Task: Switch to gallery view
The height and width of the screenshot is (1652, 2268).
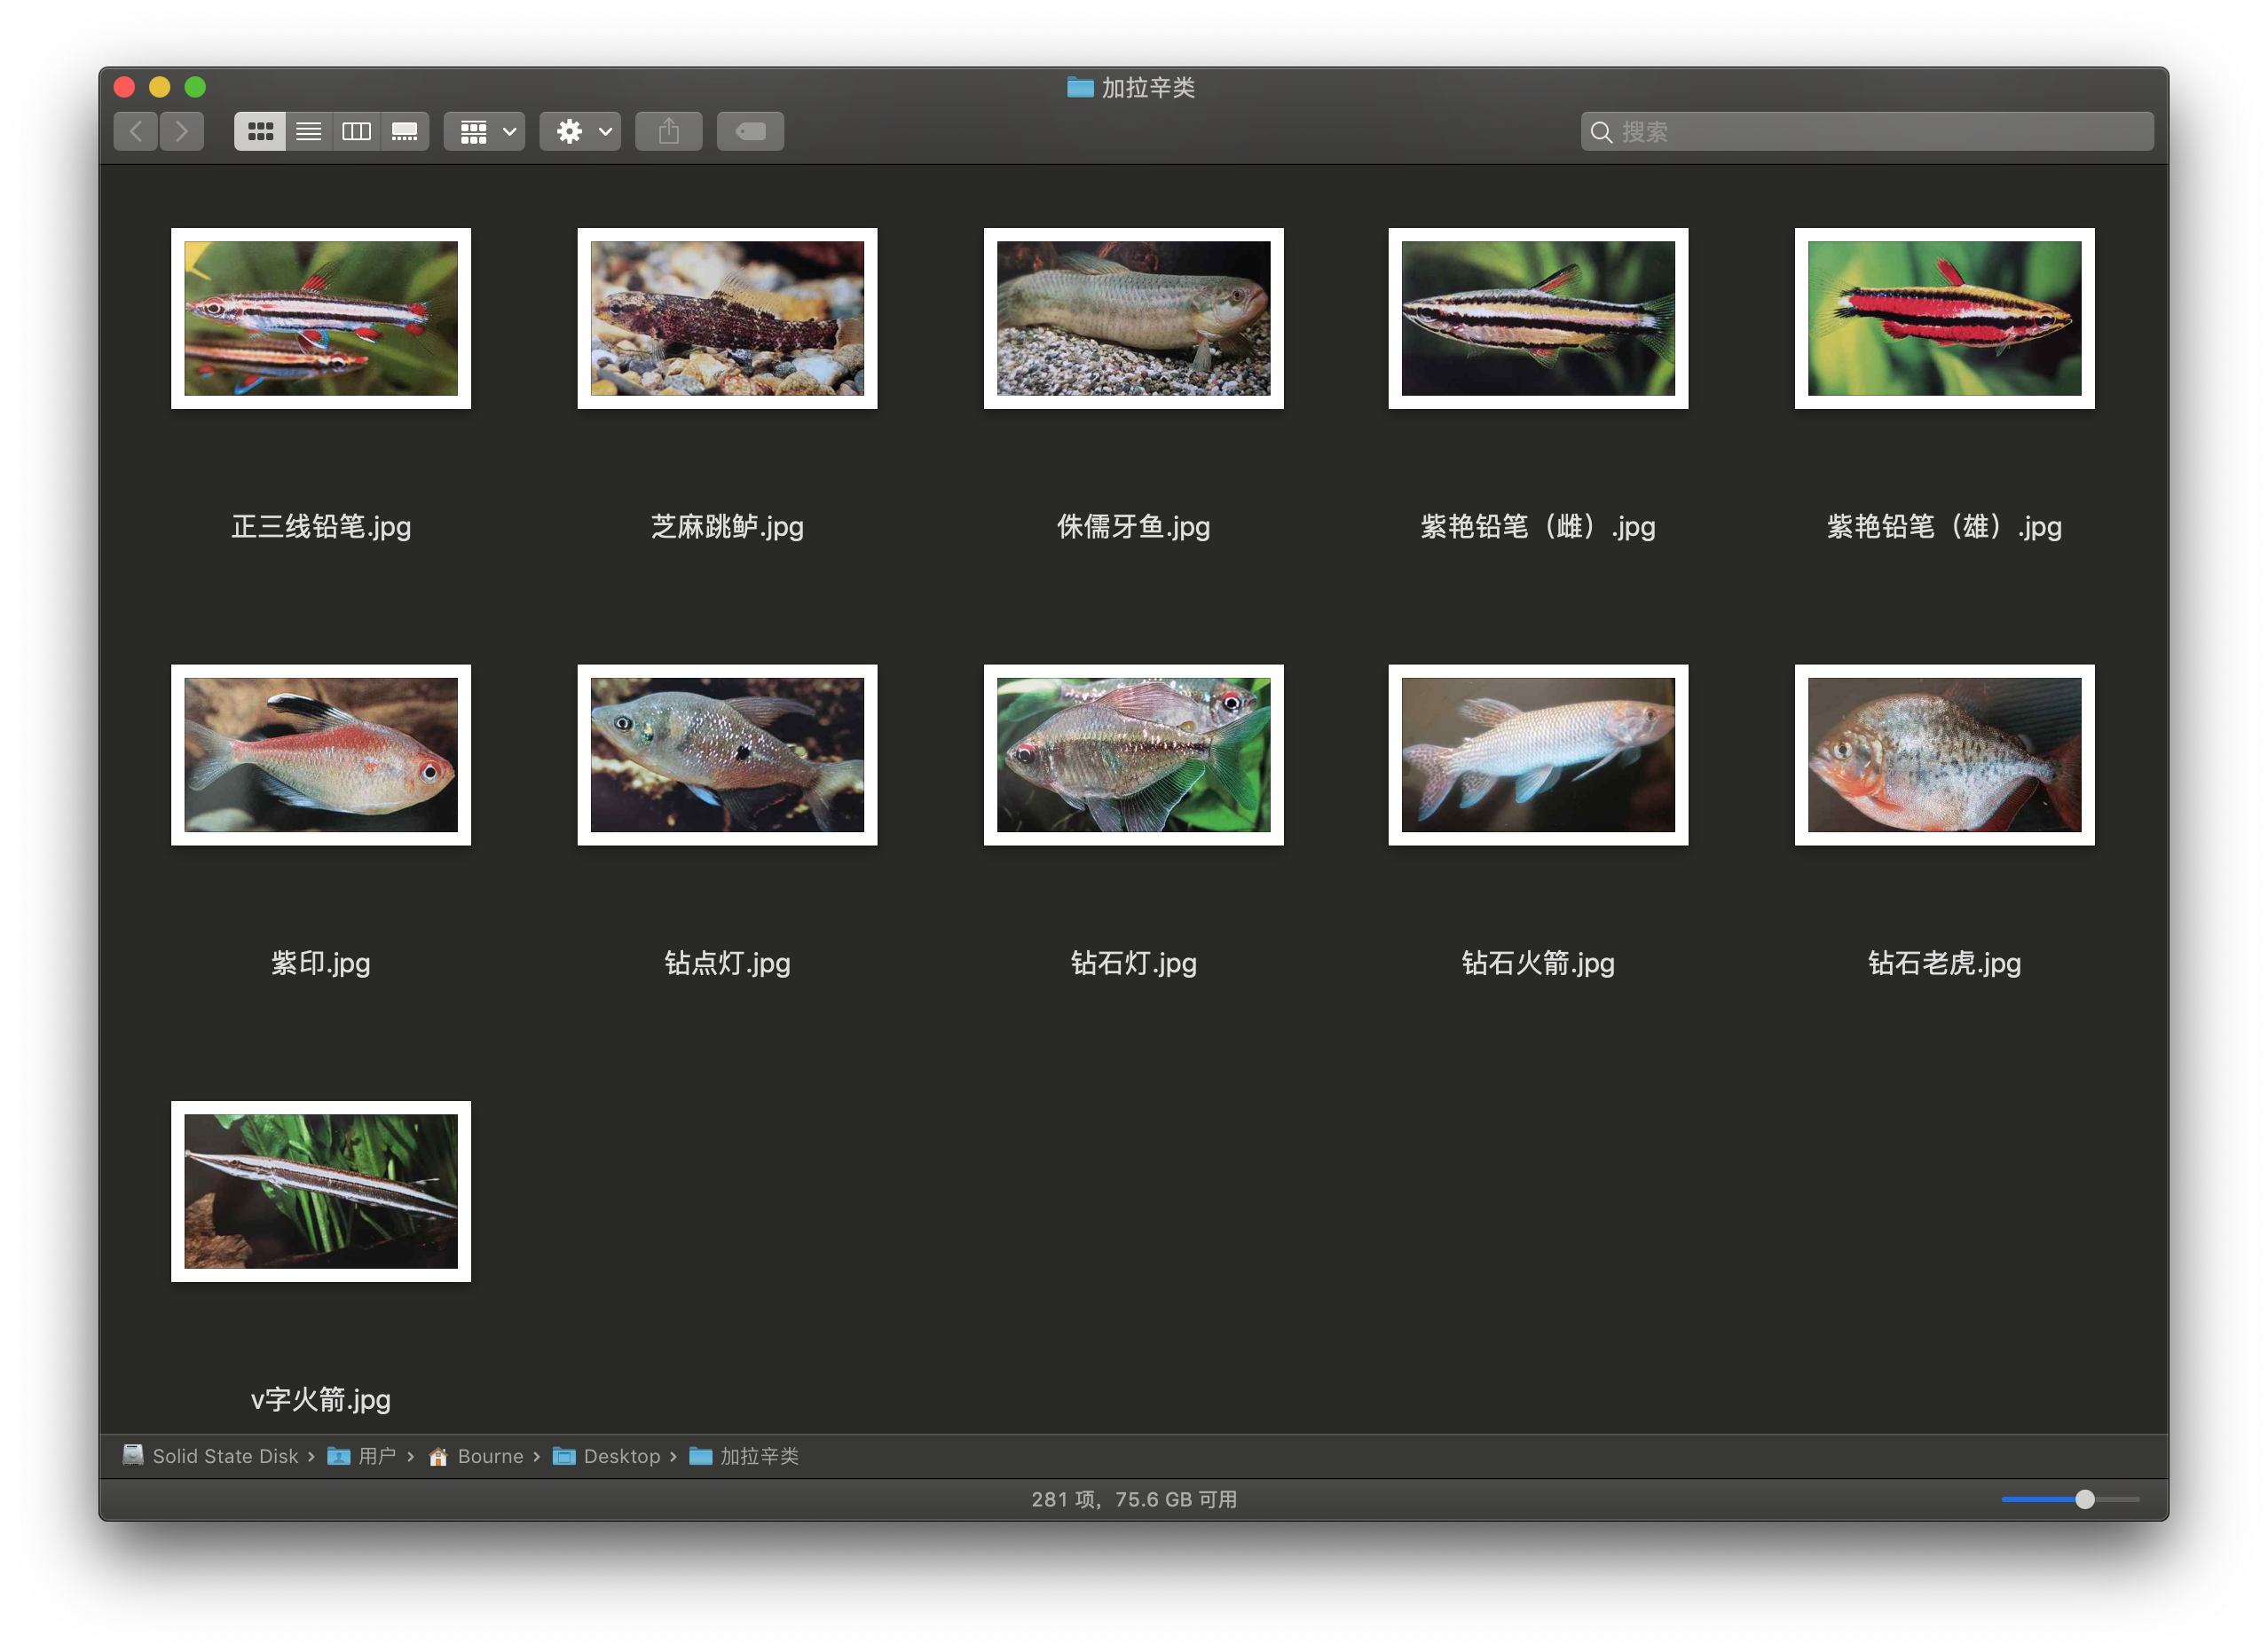Action: point(405,131)
